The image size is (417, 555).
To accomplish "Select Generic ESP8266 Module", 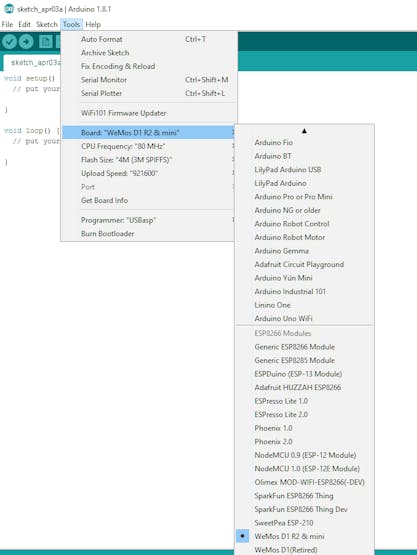I will [x=304, y=347].
